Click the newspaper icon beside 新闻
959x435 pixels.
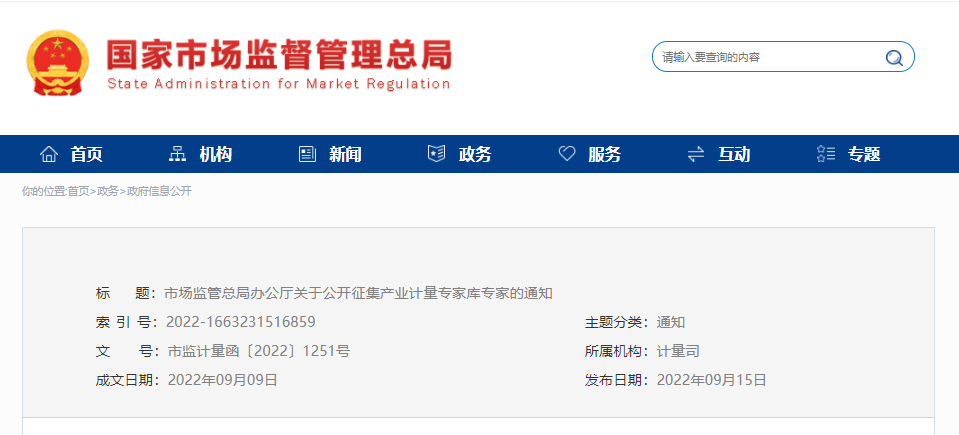(x=307, y=154)
